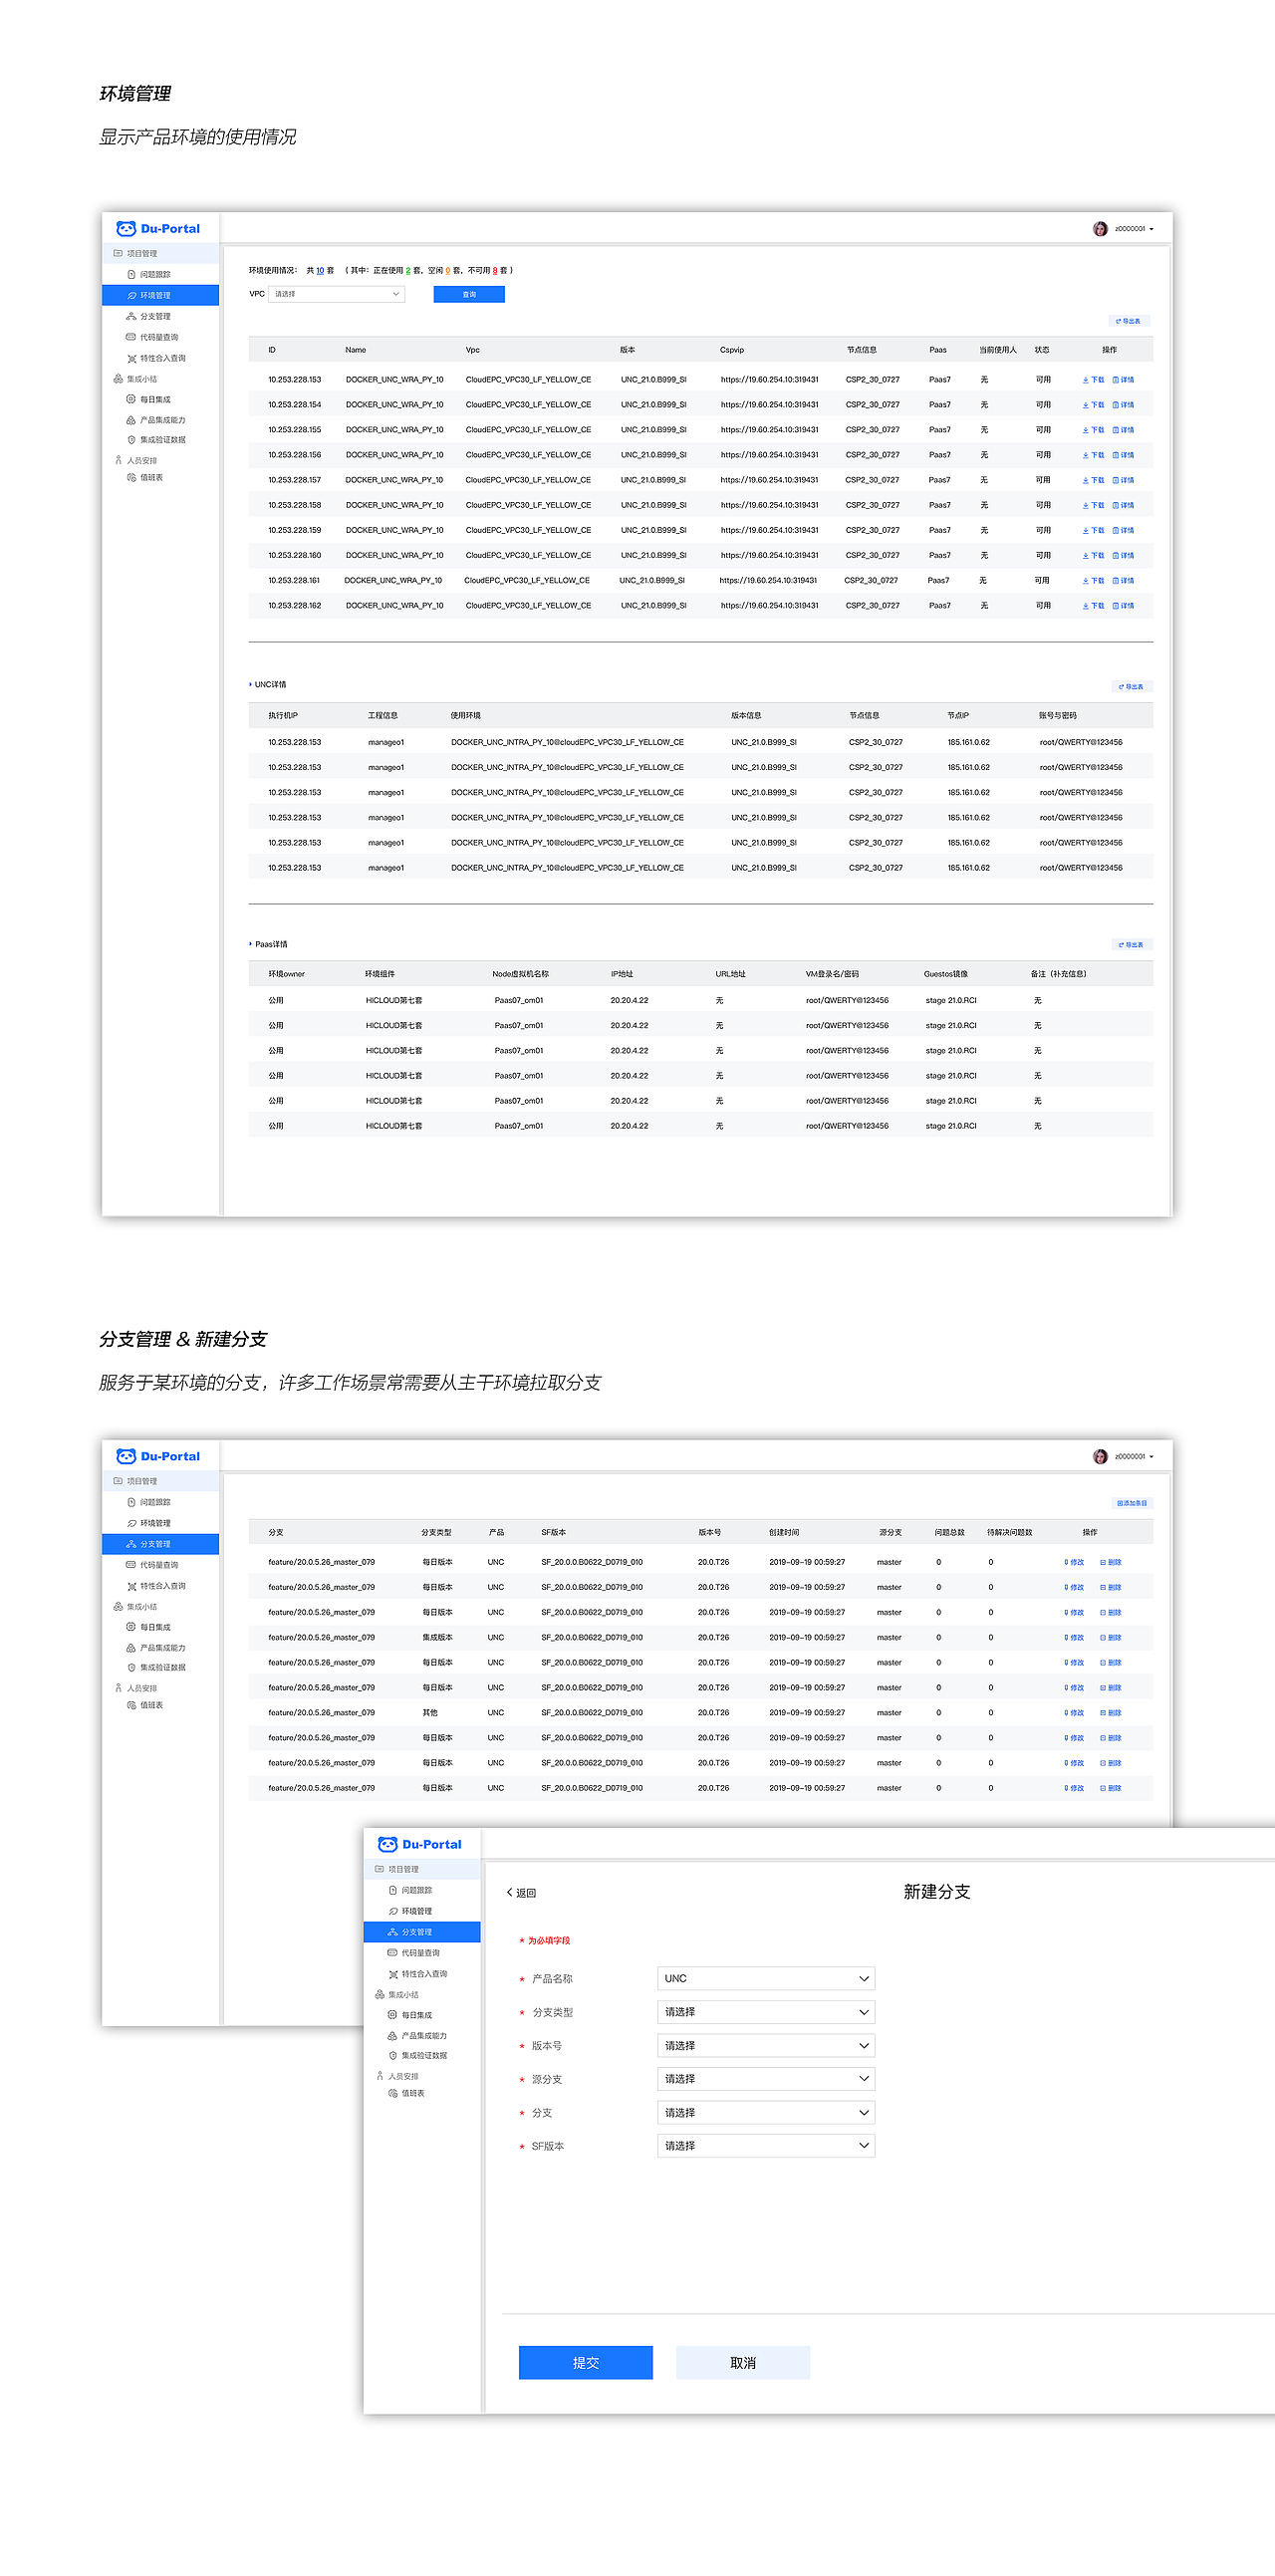Viewport: 1275px width, 2576px height.
Task: Click the Du-Portal panda logo in 环境管理 window
Action: 126,228
